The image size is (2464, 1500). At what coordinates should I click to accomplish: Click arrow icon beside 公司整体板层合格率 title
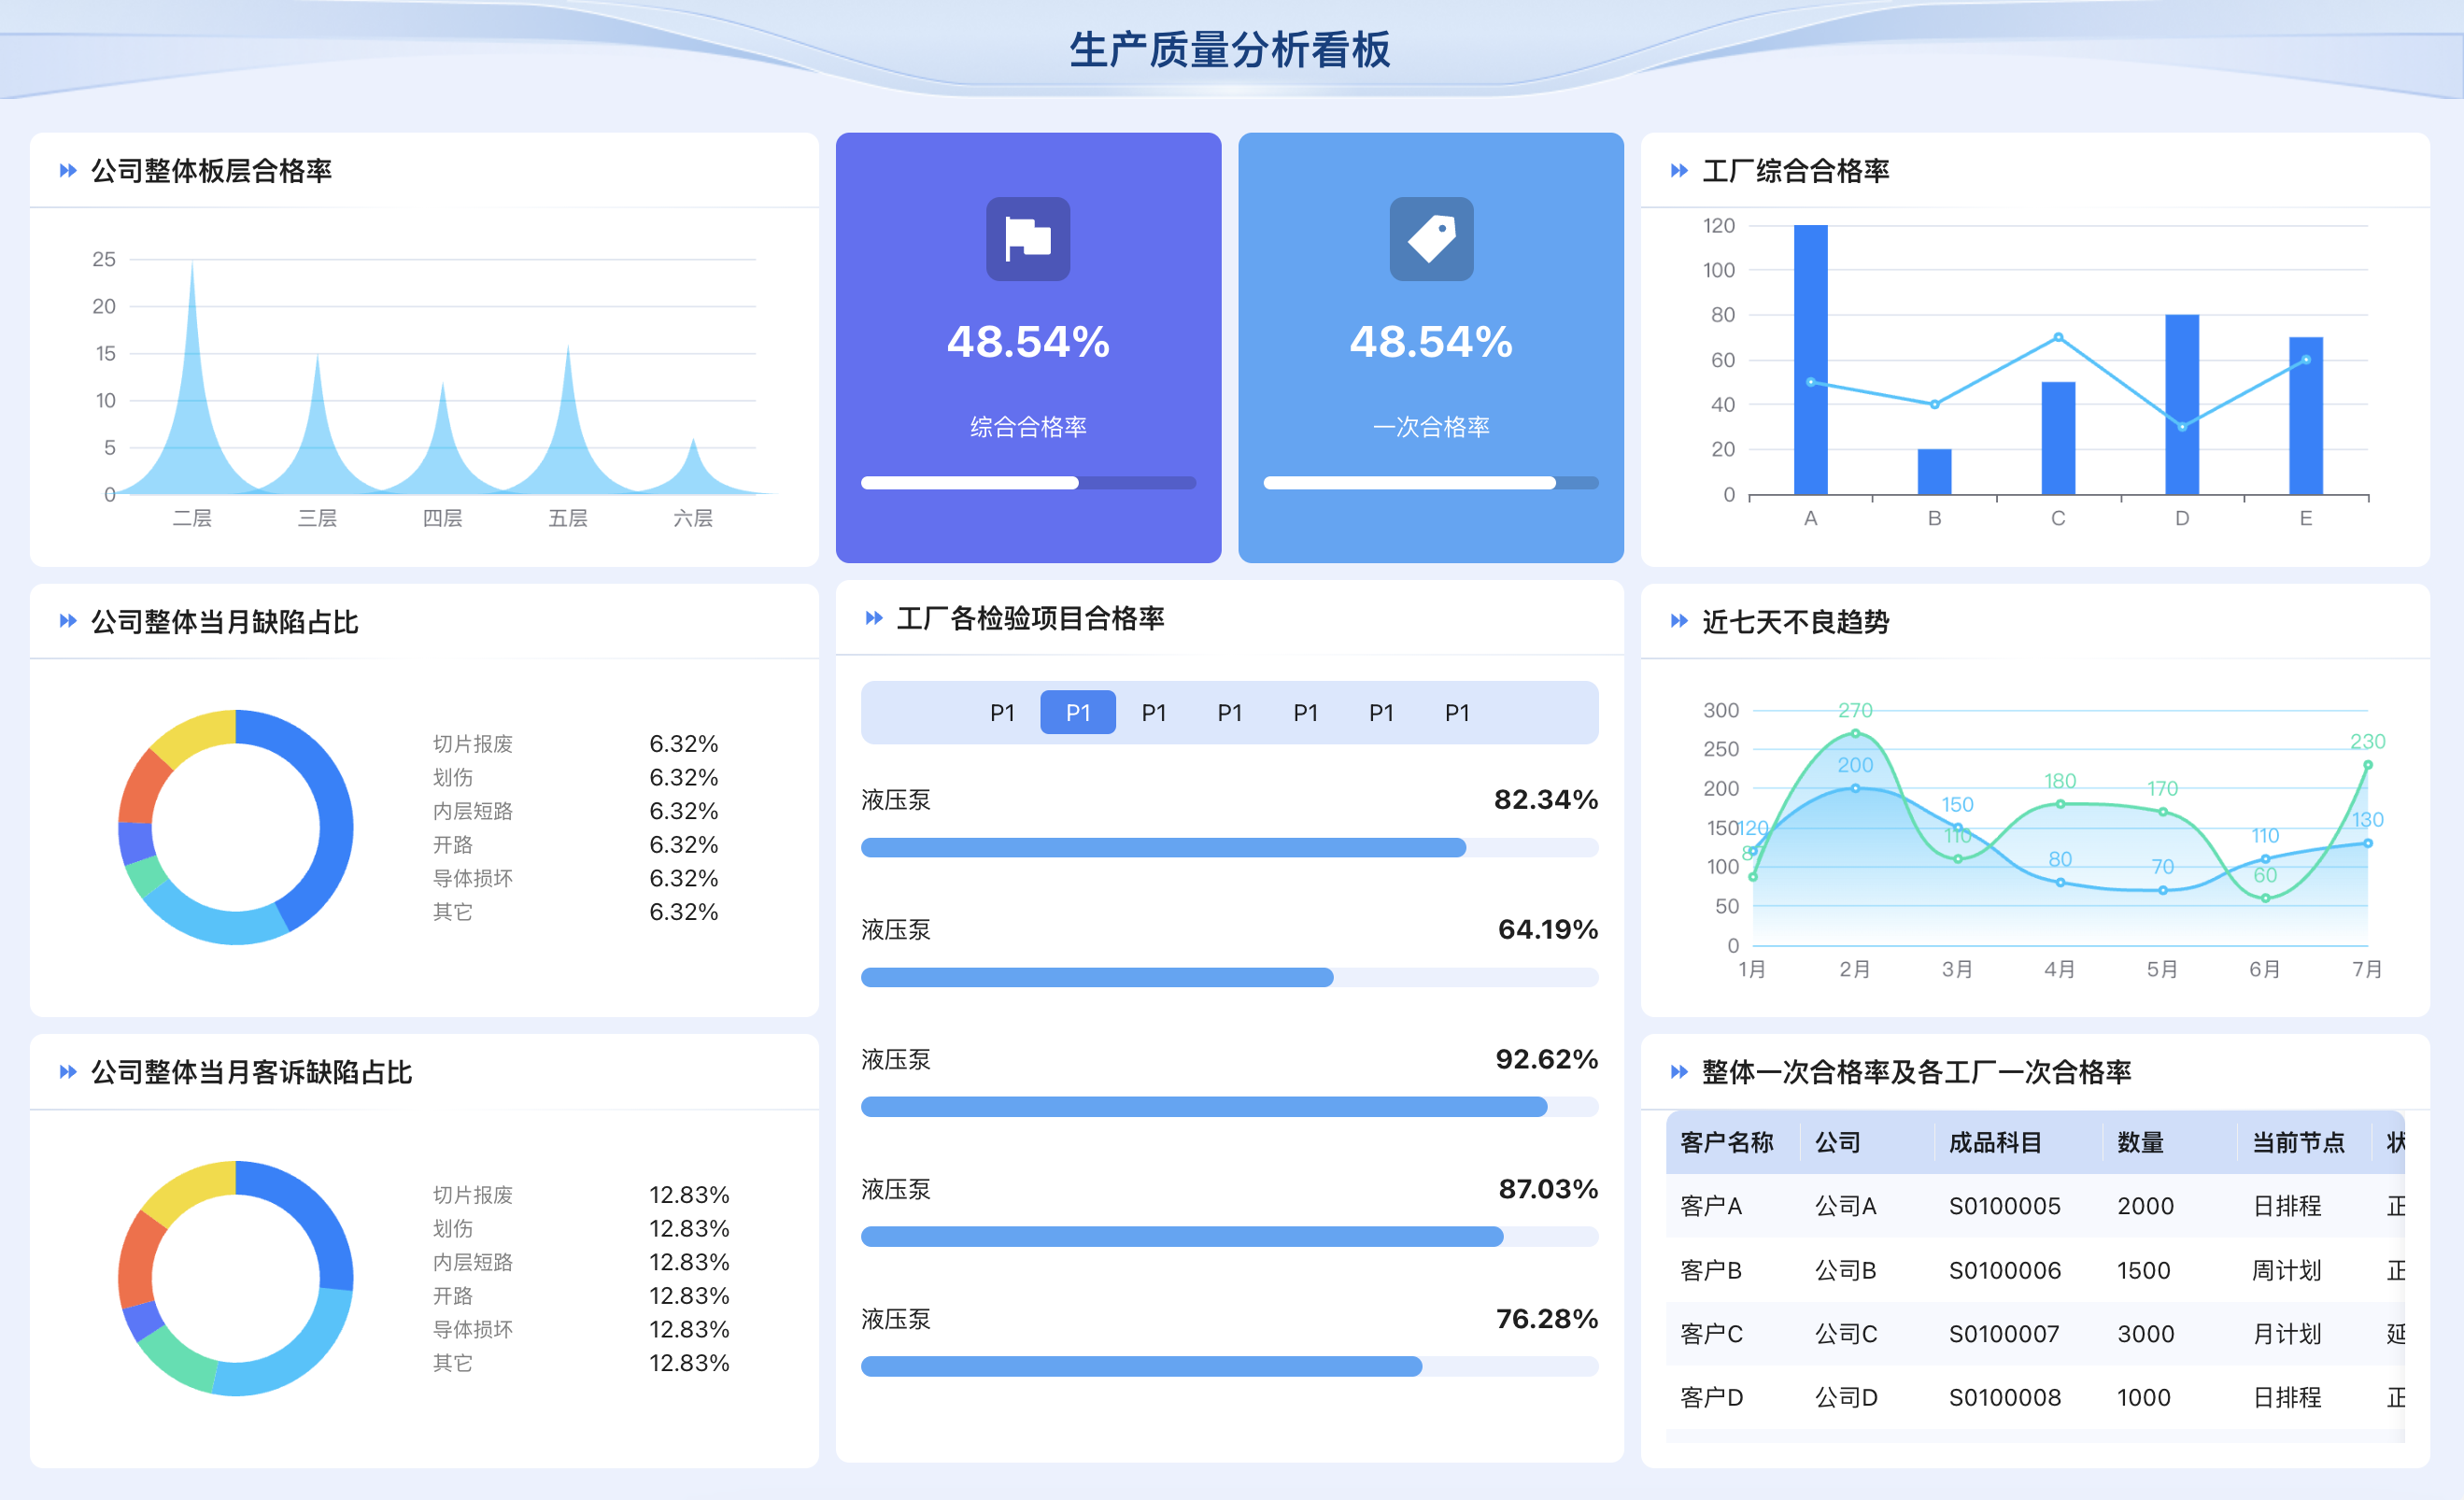68,171
